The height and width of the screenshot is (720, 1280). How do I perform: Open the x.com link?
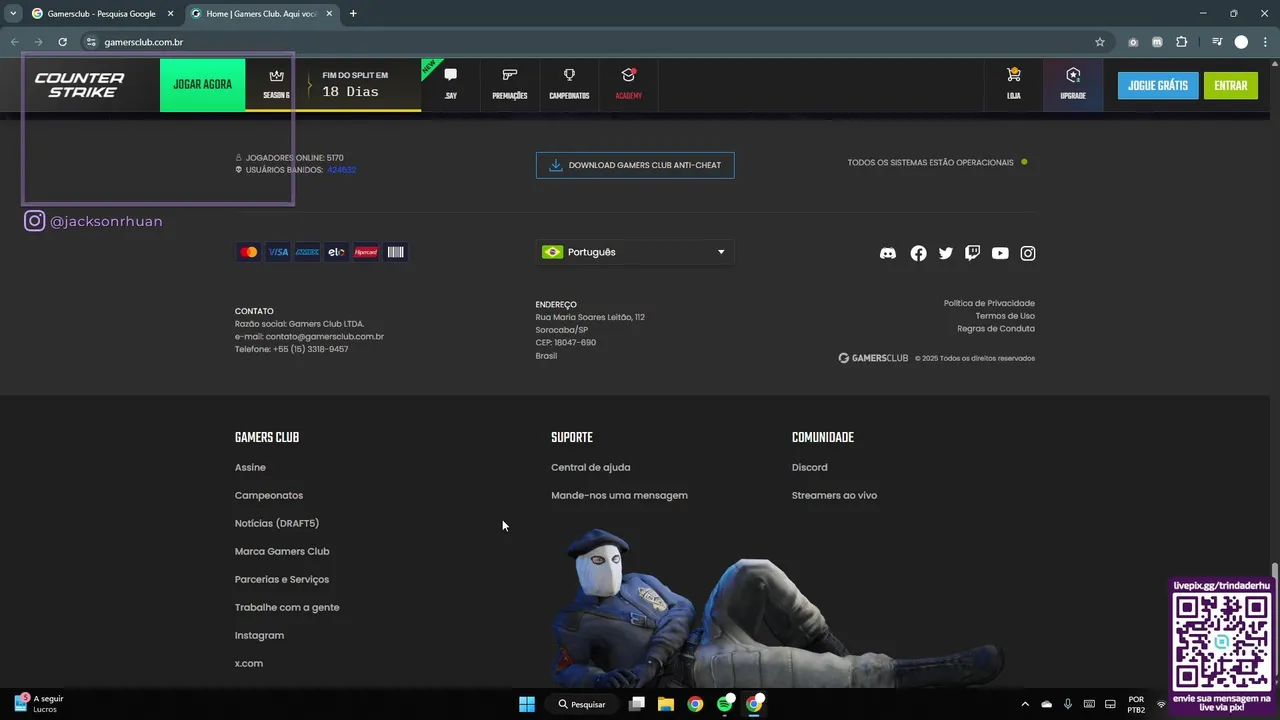point(249,663)
